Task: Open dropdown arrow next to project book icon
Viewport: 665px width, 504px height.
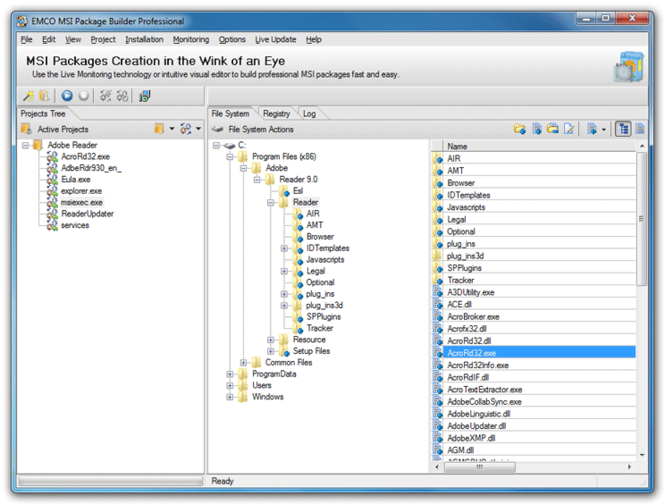Action: [x=172, y=129]
